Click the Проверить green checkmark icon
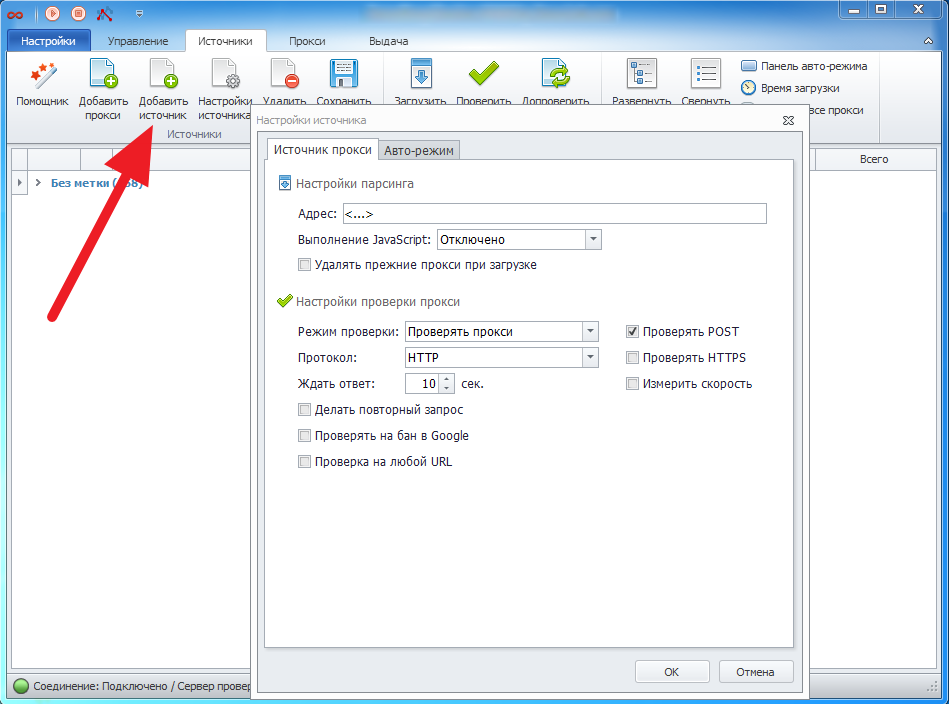The height and width of the screenshot is (704, 949). click(x=484, y=76)
